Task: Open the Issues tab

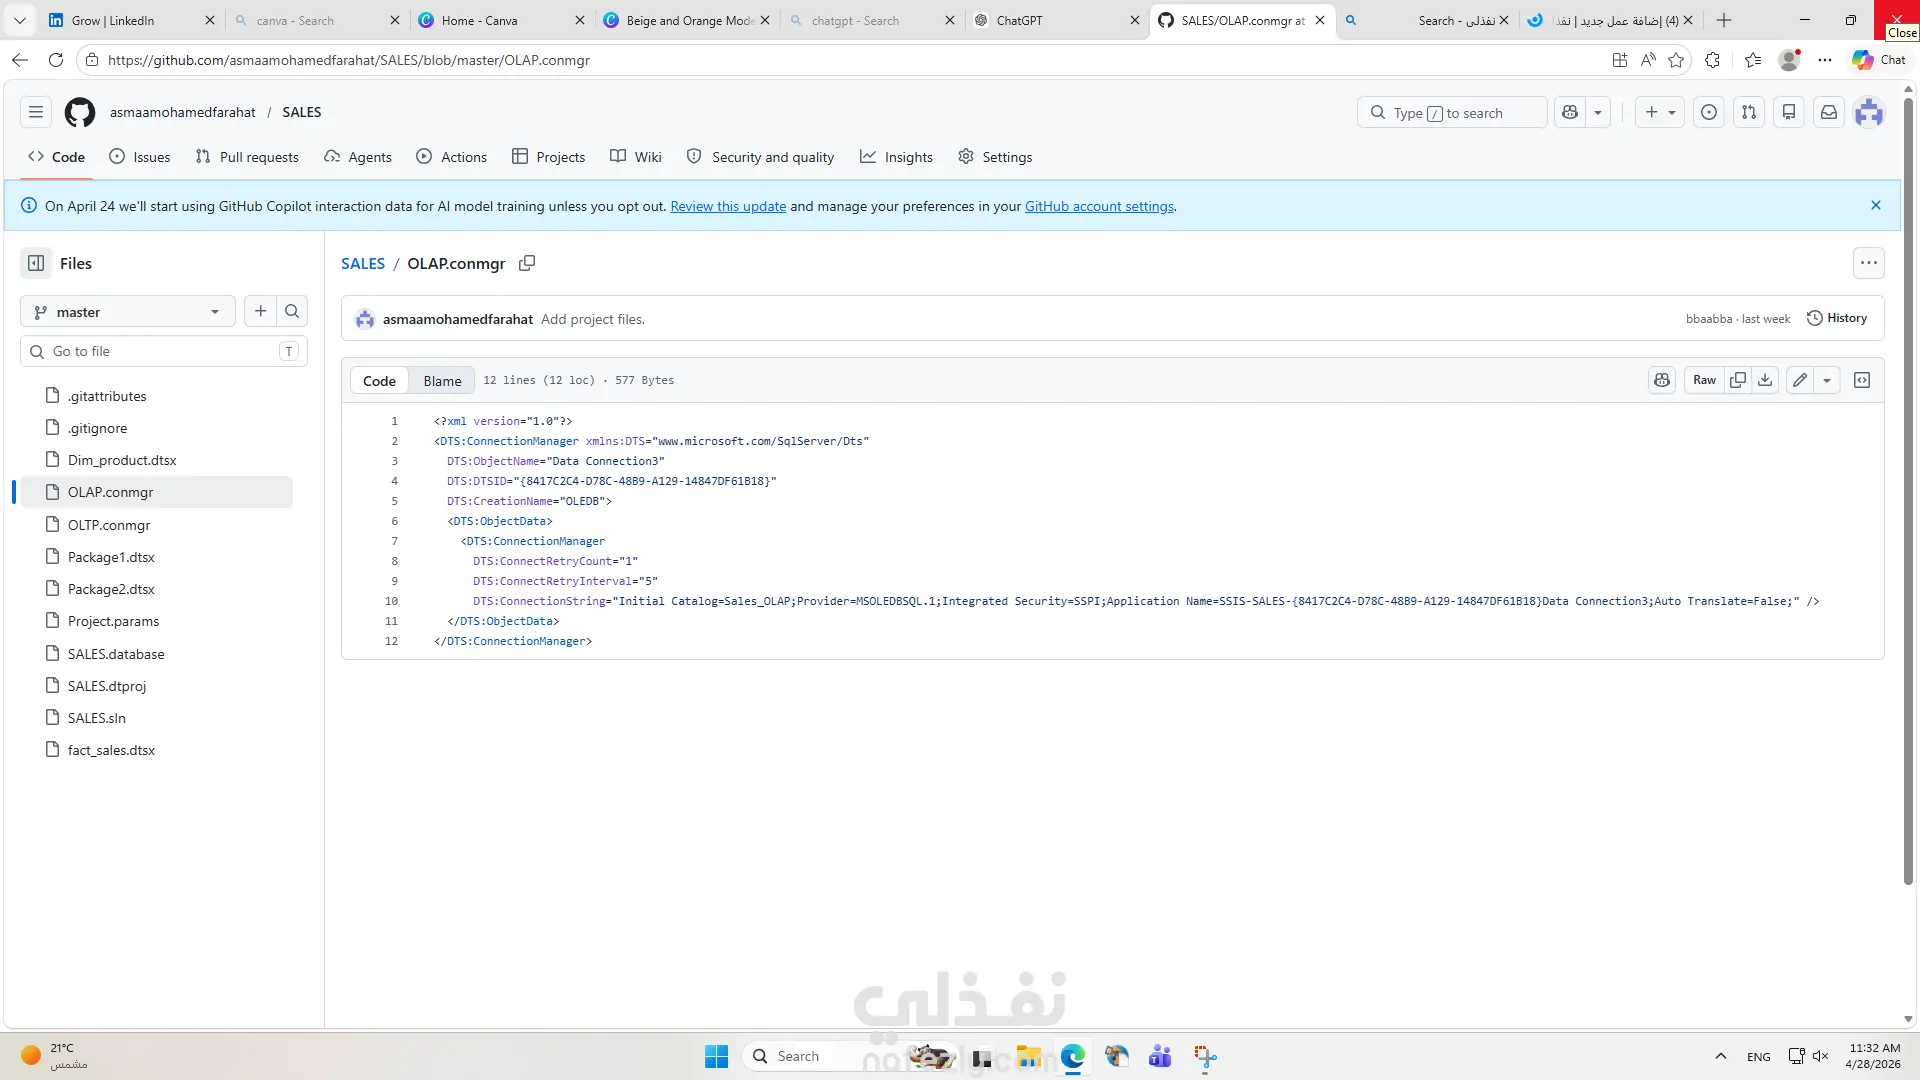Action: pos(140,157)
